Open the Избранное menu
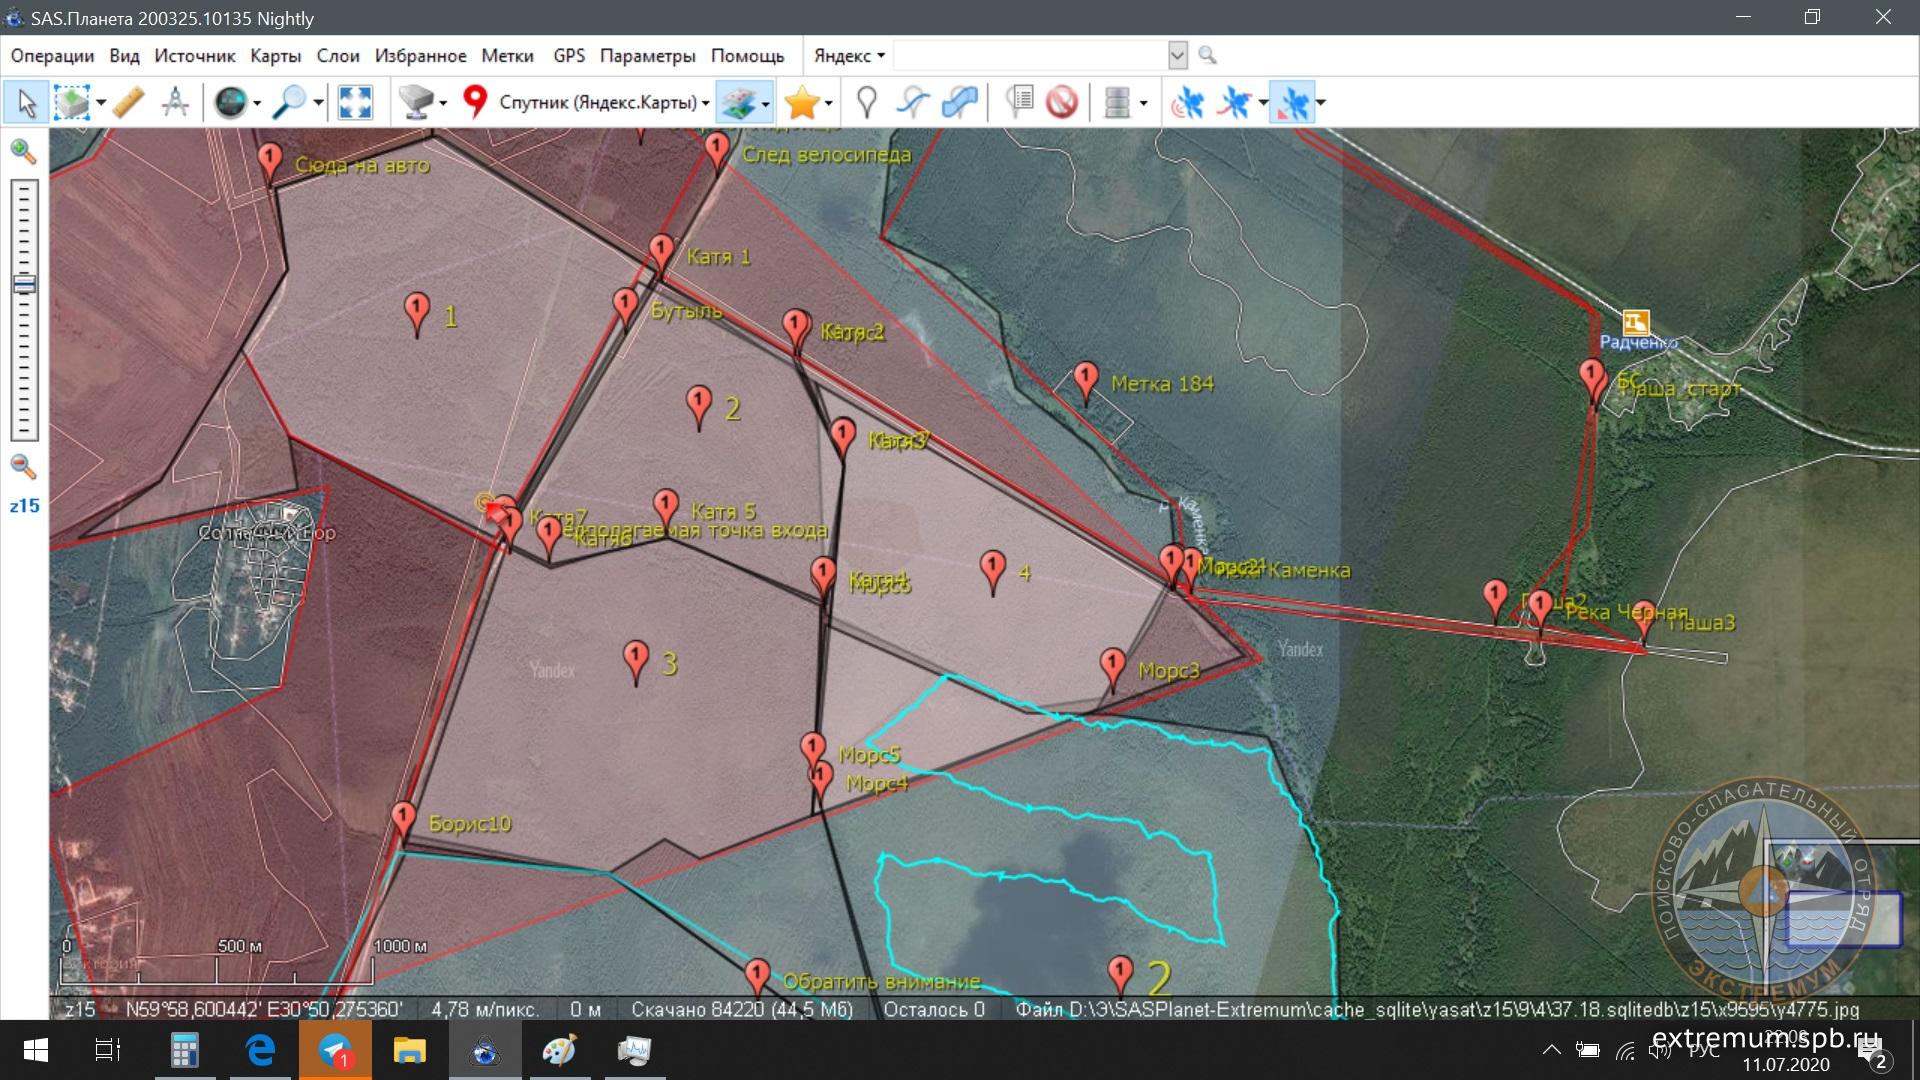Screen dimensions: 1920x1080 (x=421, y=56)
